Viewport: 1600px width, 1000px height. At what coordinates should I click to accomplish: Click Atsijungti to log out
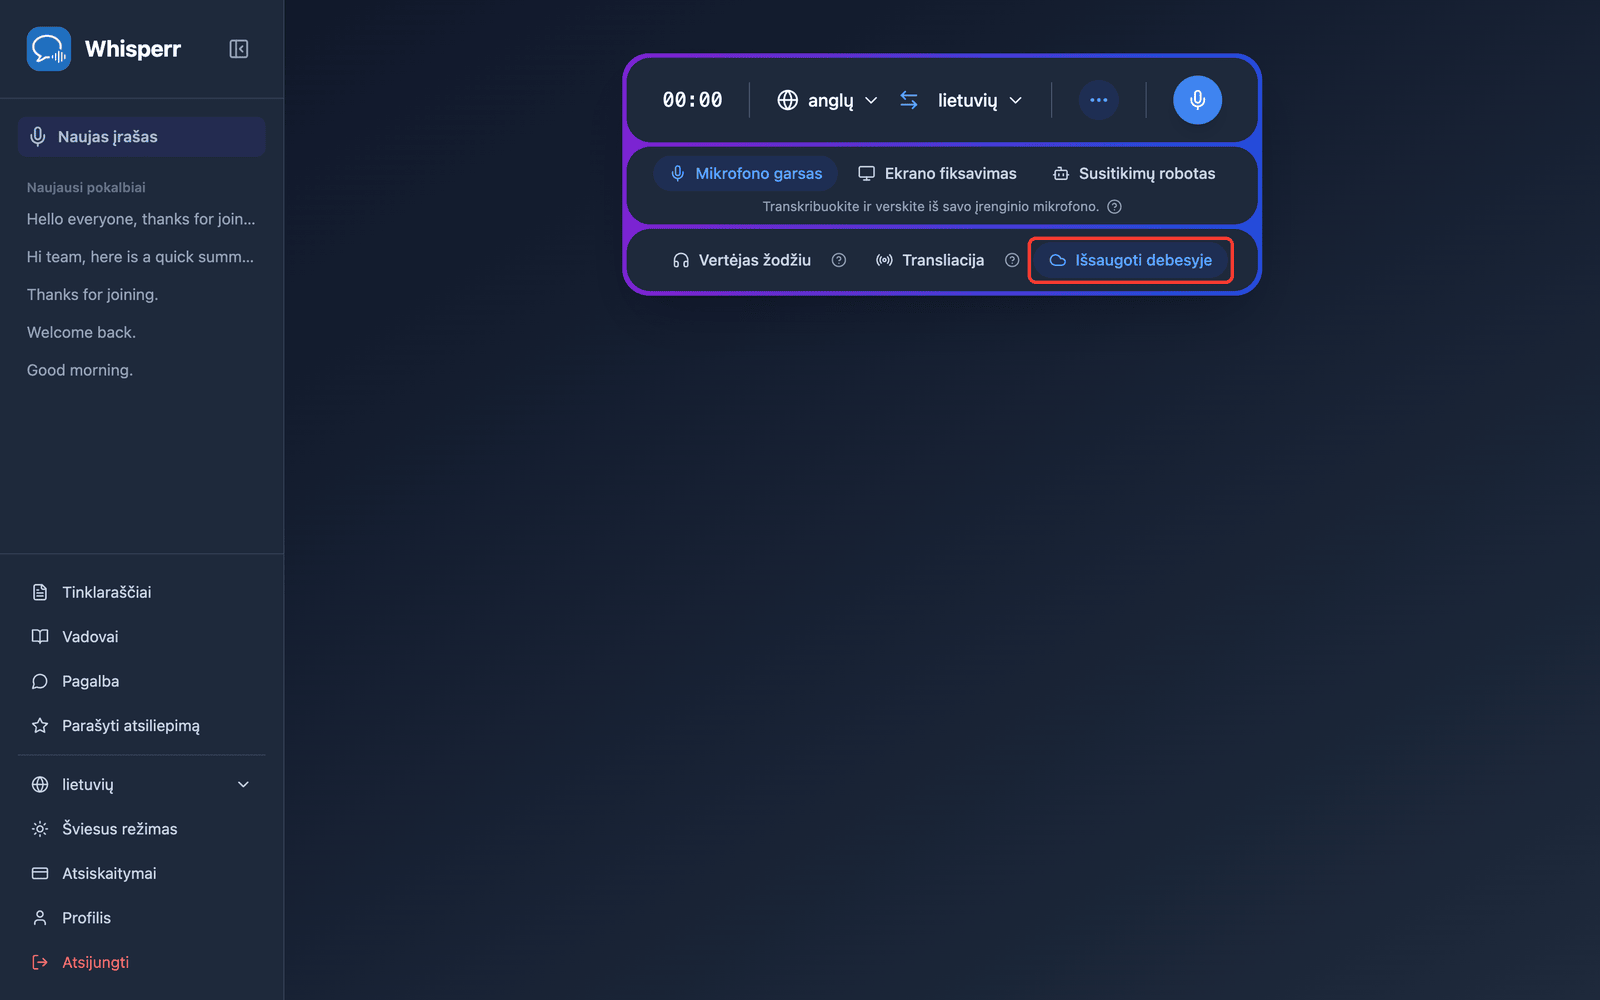pos(141,962)
